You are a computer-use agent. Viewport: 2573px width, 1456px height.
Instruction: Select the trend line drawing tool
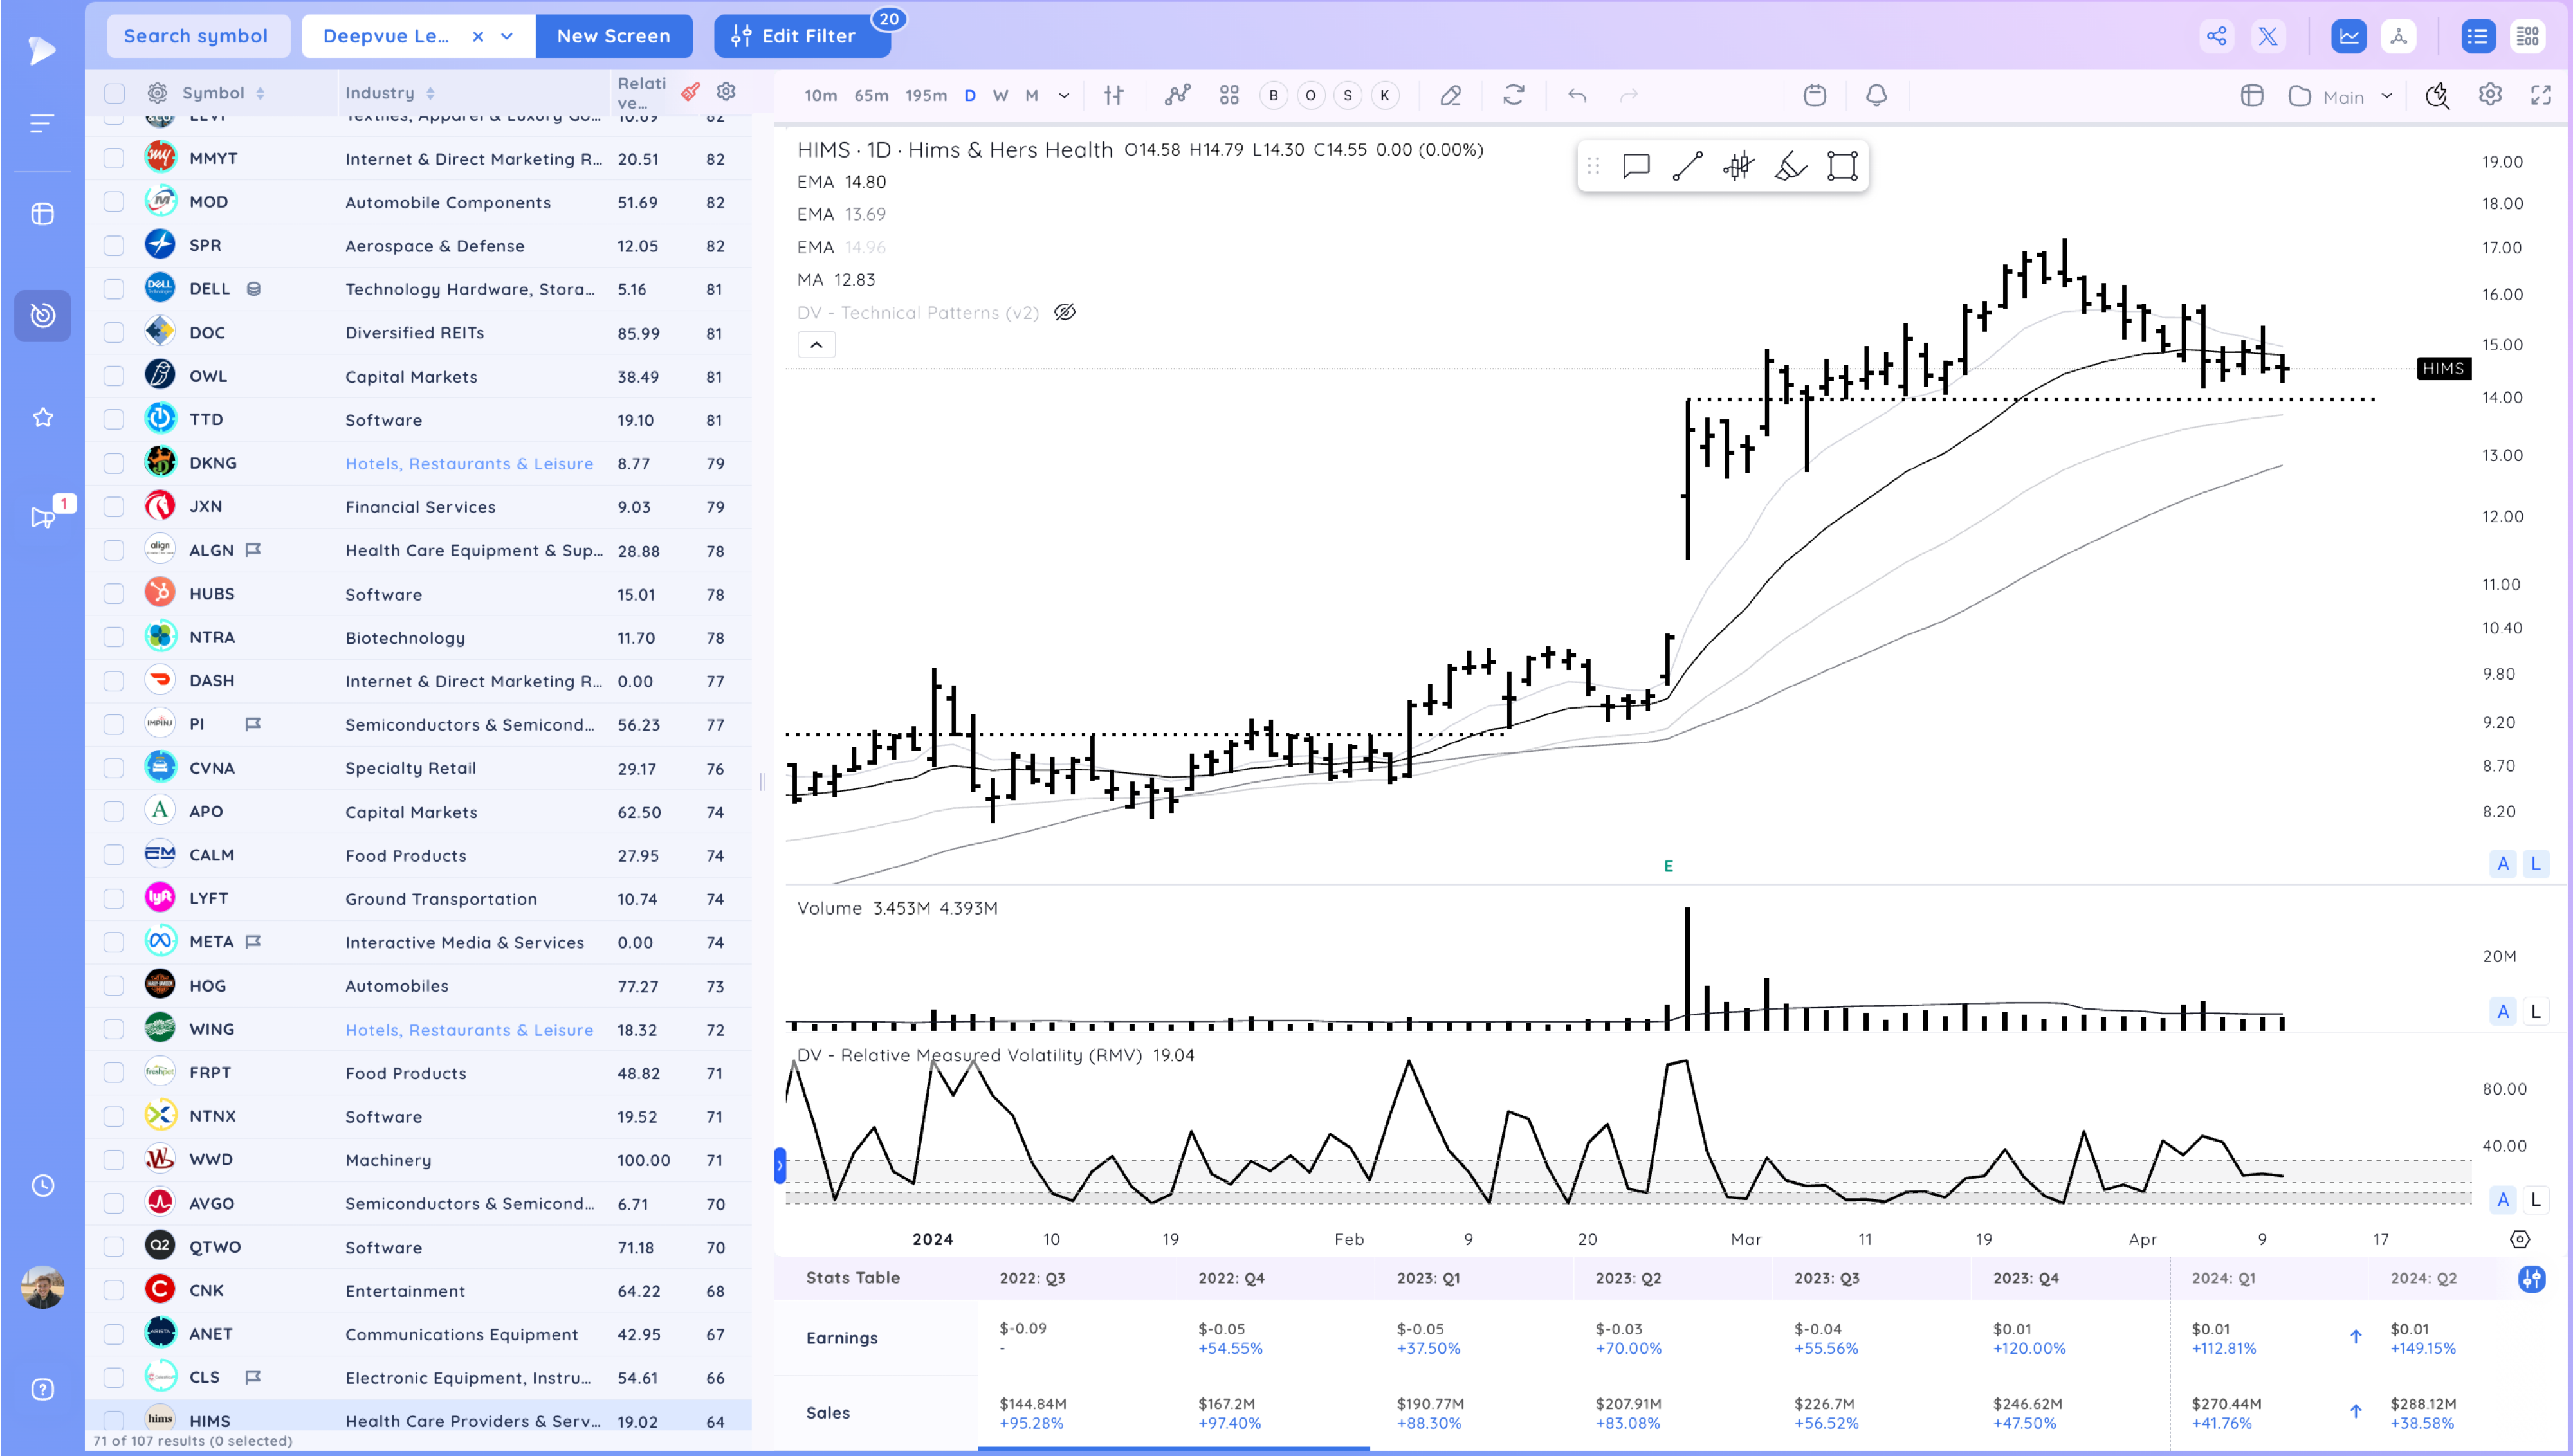[1687, 166]
